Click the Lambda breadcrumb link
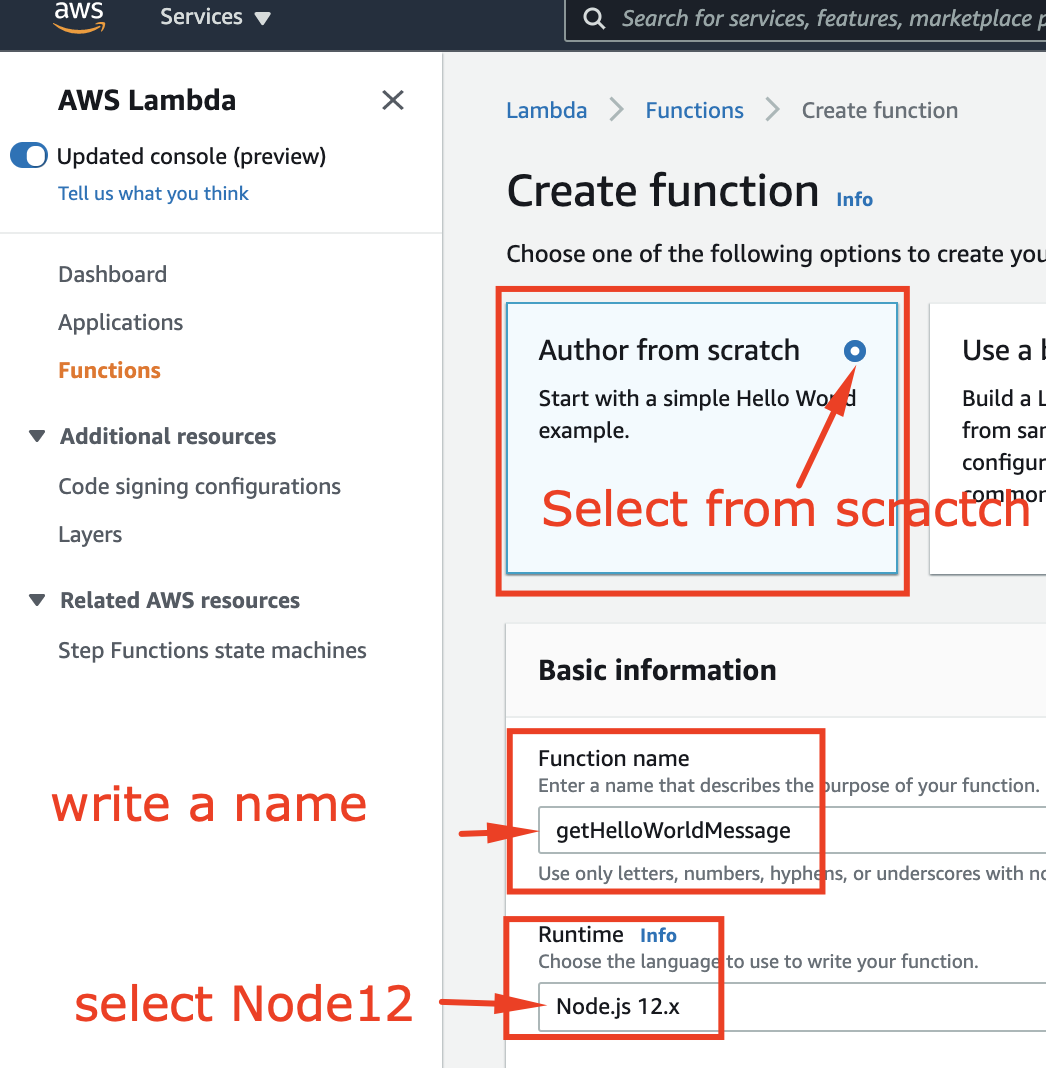This screenshot has height=1068, width=1046. 546,110
